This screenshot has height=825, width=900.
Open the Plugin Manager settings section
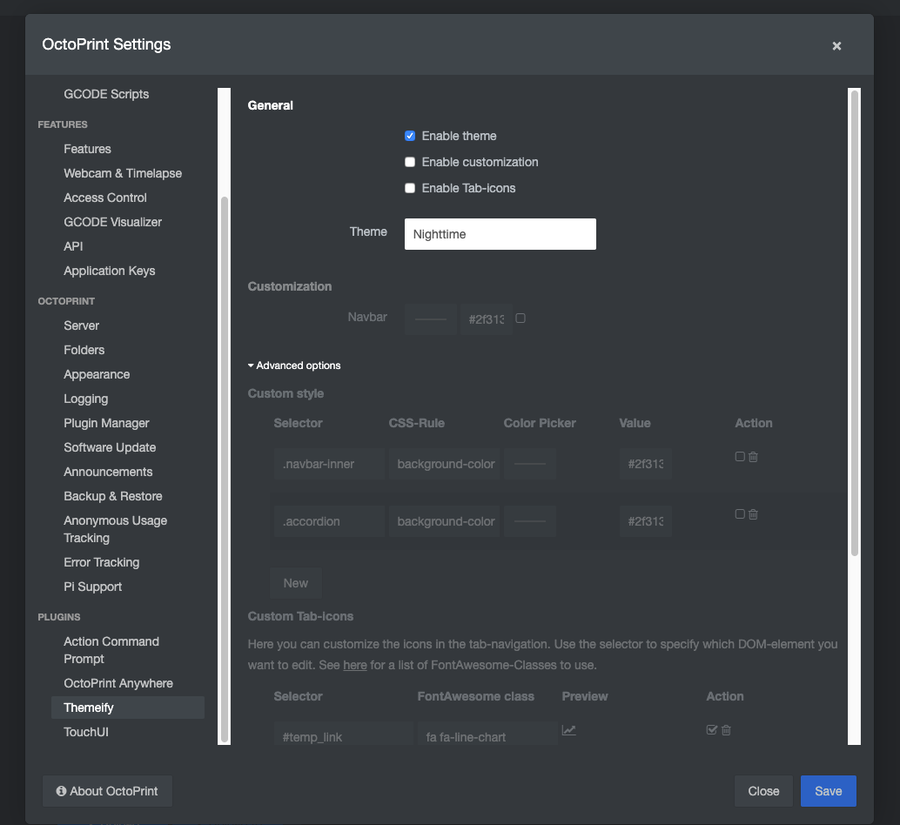point(106,423)
